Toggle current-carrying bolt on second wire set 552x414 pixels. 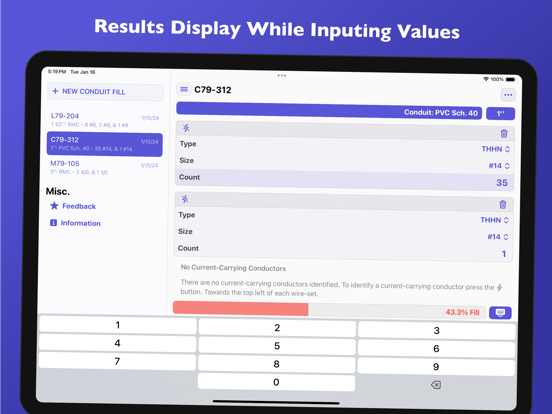(x=185, y=199)
